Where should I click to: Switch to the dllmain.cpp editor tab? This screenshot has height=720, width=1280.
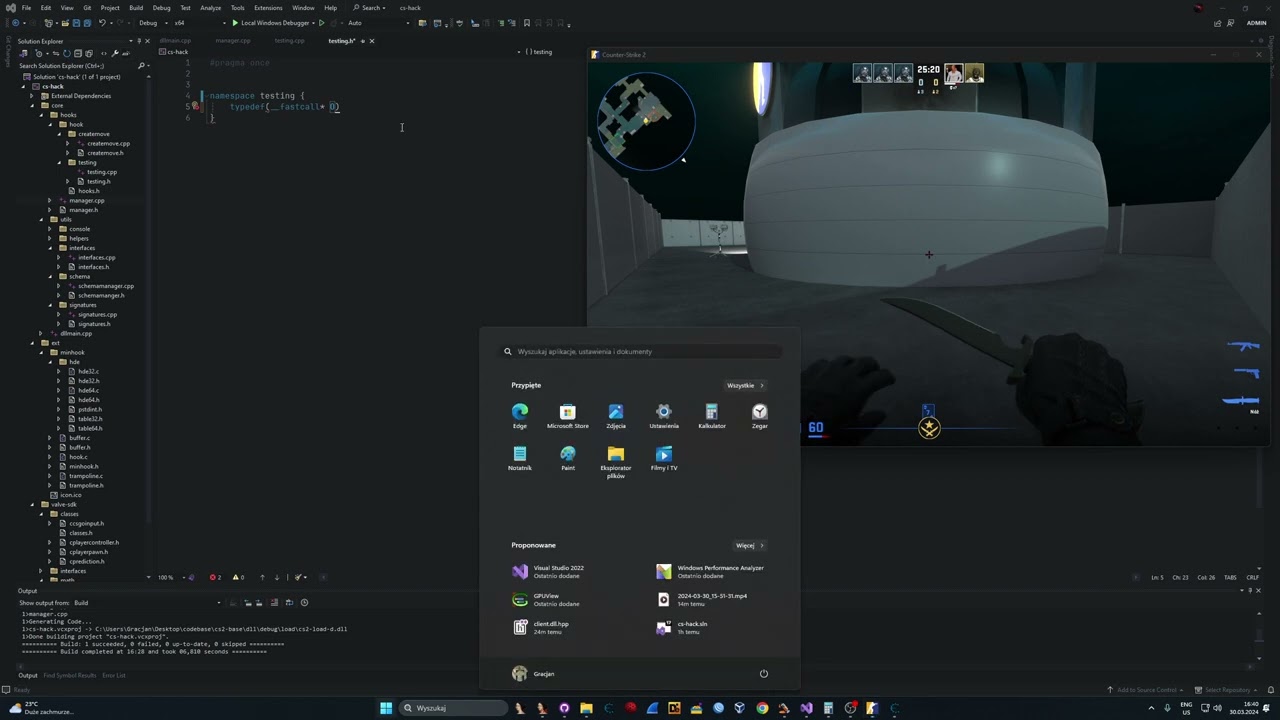click(x=175, y=41)
